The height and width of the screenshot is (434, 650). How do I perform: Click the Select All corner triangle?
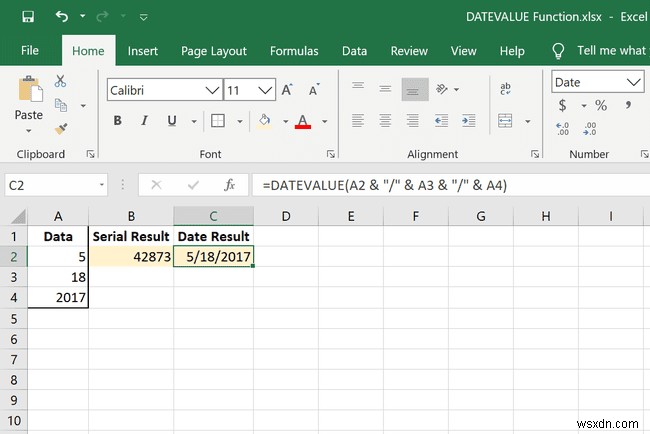click(17, 216)
